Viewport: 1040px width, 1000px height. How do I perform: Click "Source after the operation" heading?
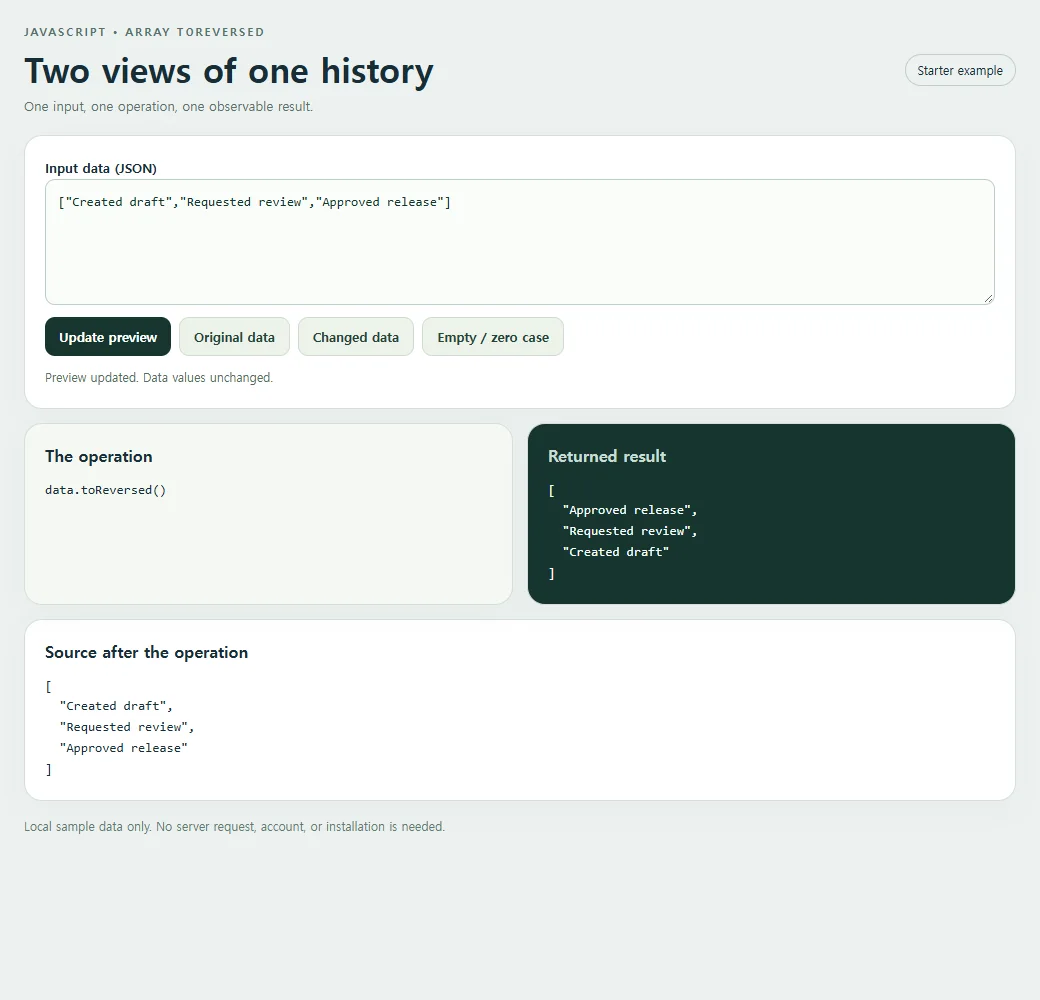147,653
